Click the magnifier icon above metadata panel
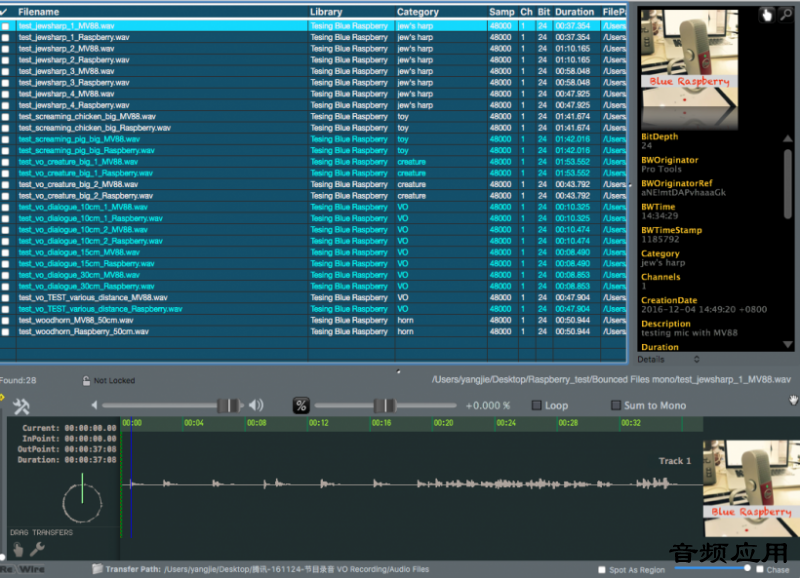 (x=786, y=15)
